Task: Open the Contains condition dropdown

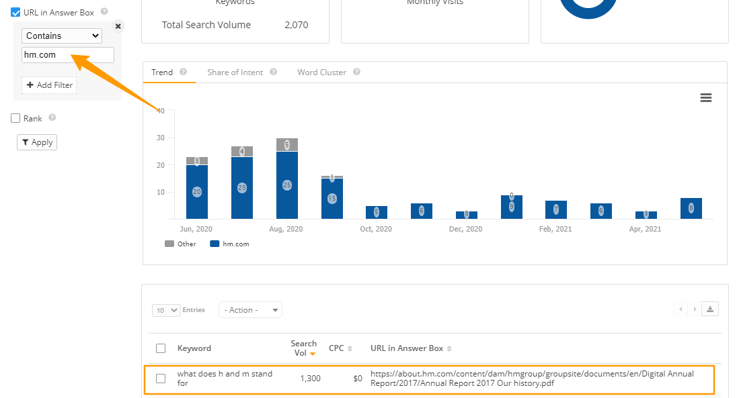Action: (62, 36)
